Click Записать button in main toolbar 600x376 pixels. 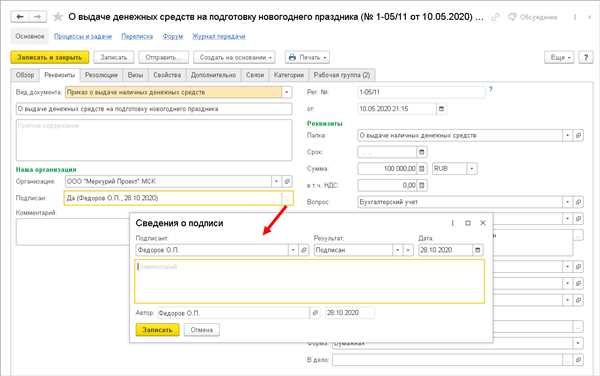[114, 57]
